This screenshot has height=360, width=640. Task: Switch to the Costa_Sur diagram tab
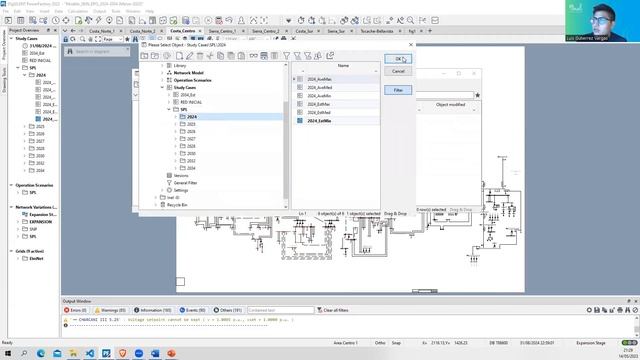pyautogui.click(x=304, y=31)
